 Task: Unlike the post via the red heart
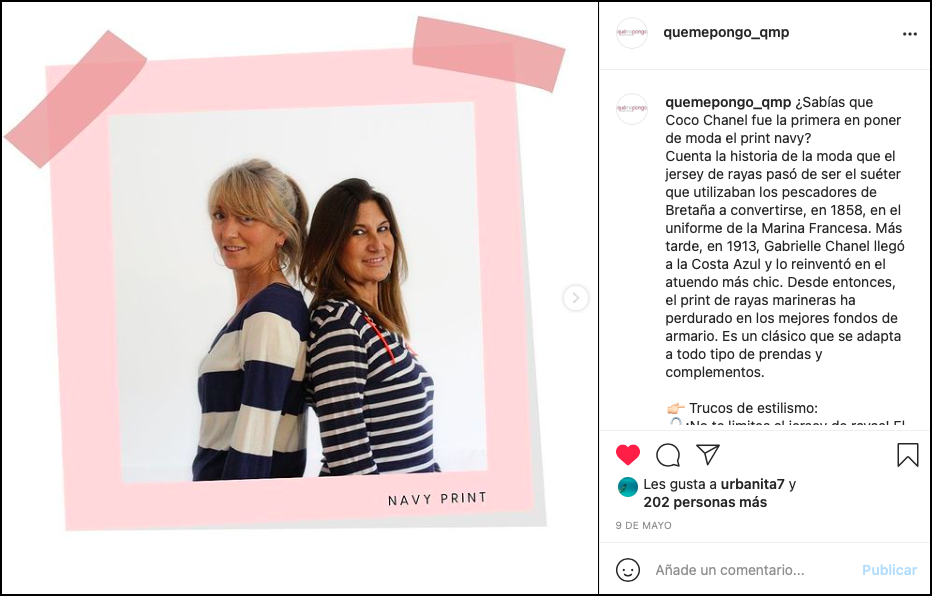click(628, 455)
